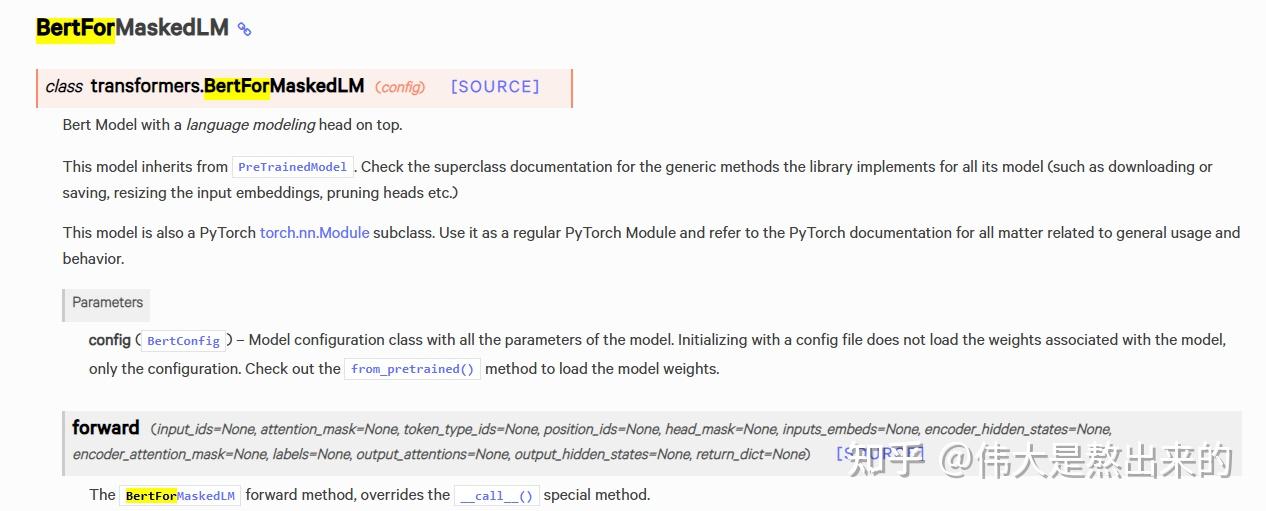Click the permalink icon beside the BertForMaskedLM heading

244,29
